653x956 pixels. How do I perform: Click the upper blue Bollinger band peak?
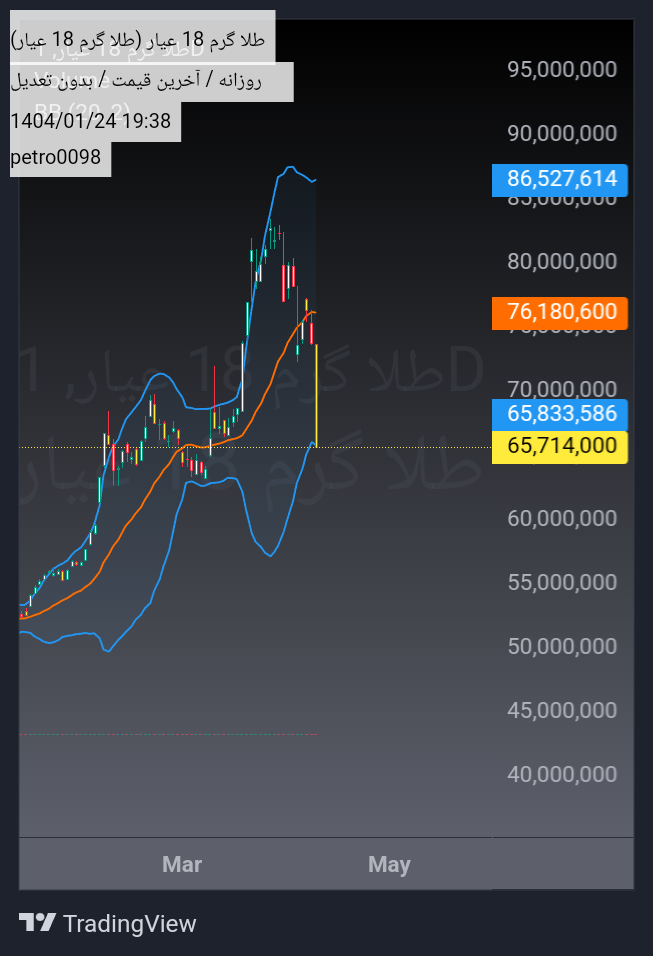[288, 167]
